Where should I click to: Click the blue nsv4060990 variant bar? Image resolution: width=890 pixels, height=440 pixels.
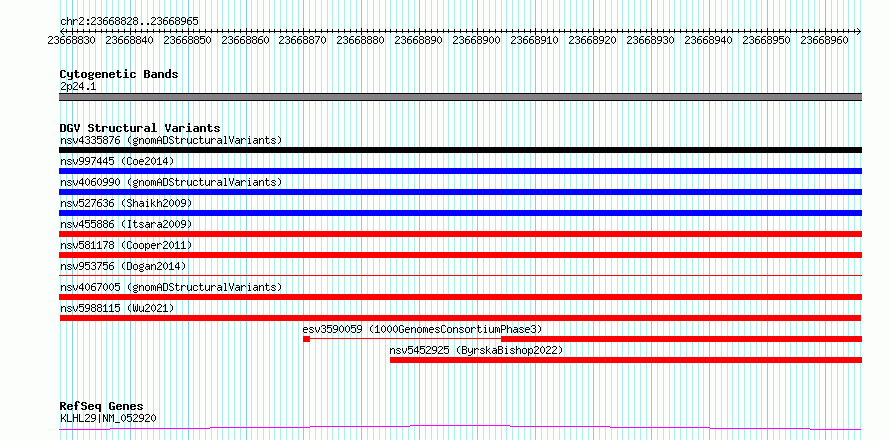coord(460,192)
